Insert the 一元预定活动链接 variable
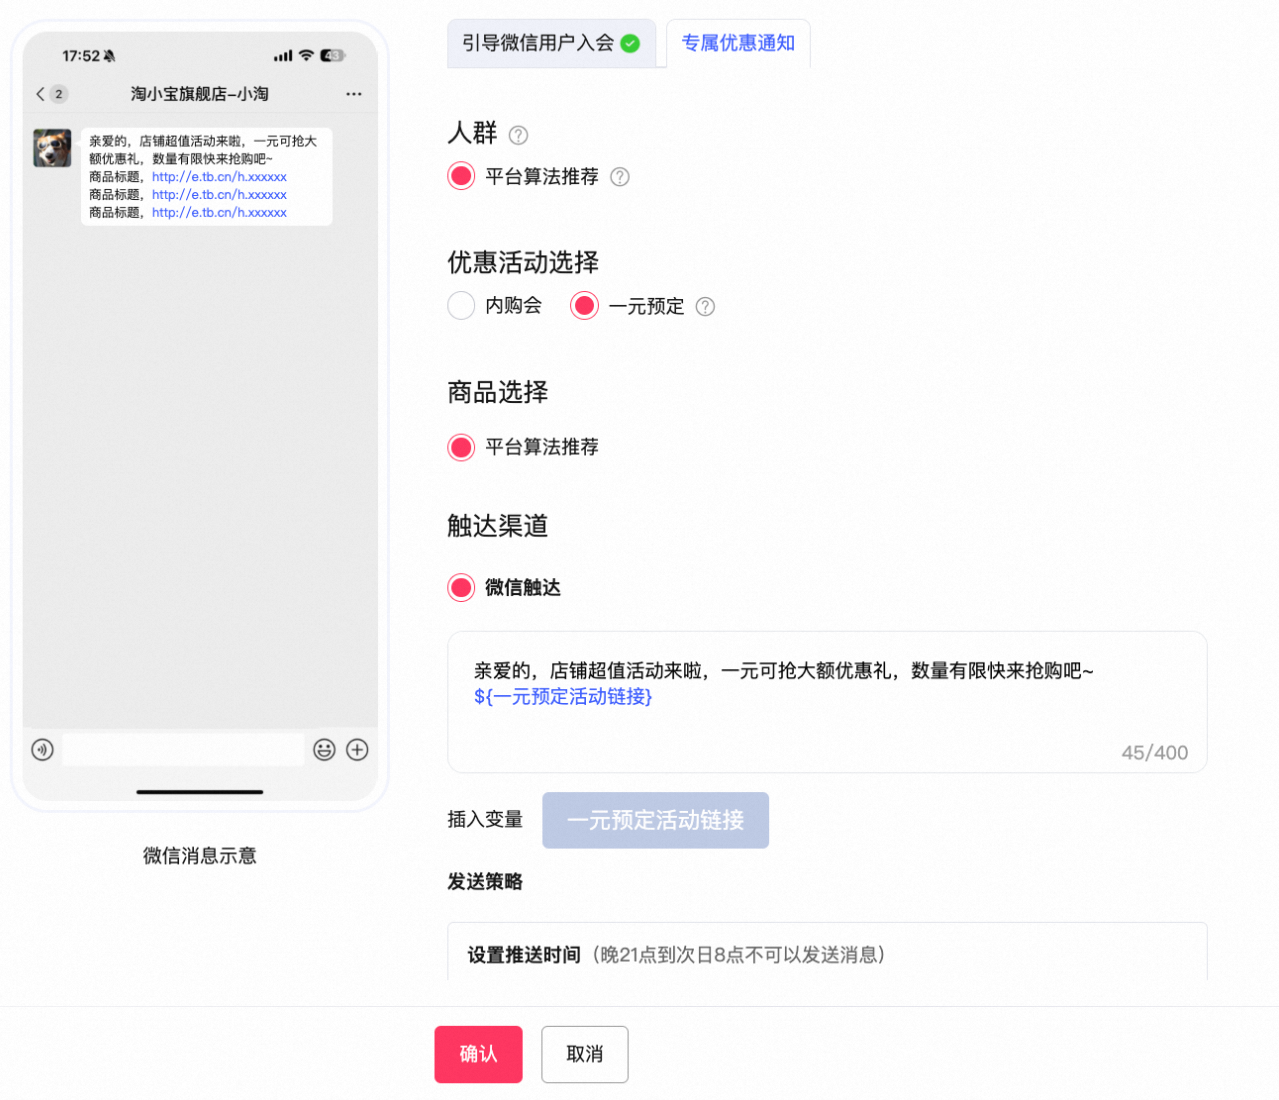The height and width of the screenshot is (1100, 1279). pyautogui.click(x=655, y=820)
